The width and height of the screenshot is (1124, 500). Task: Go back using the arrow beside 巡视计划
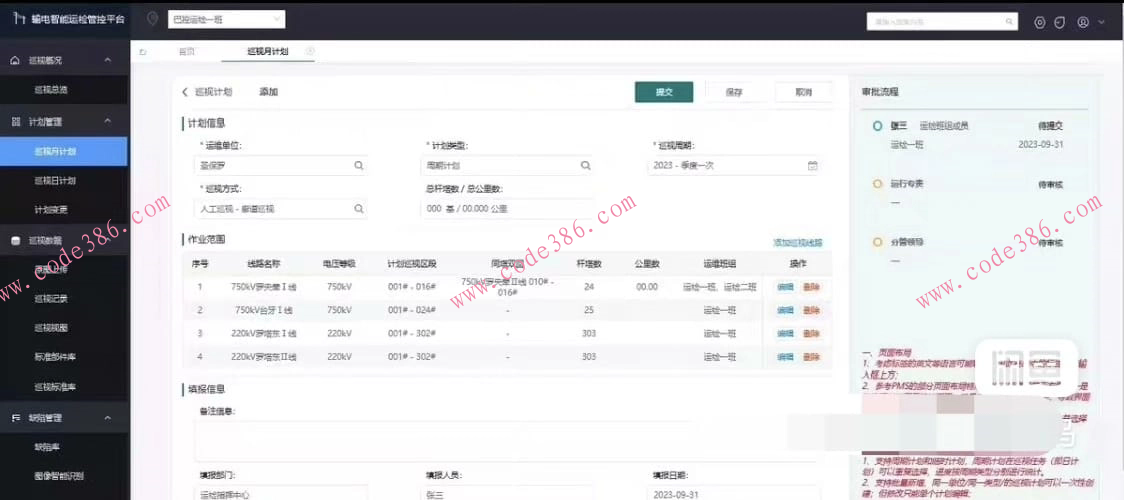184,92
